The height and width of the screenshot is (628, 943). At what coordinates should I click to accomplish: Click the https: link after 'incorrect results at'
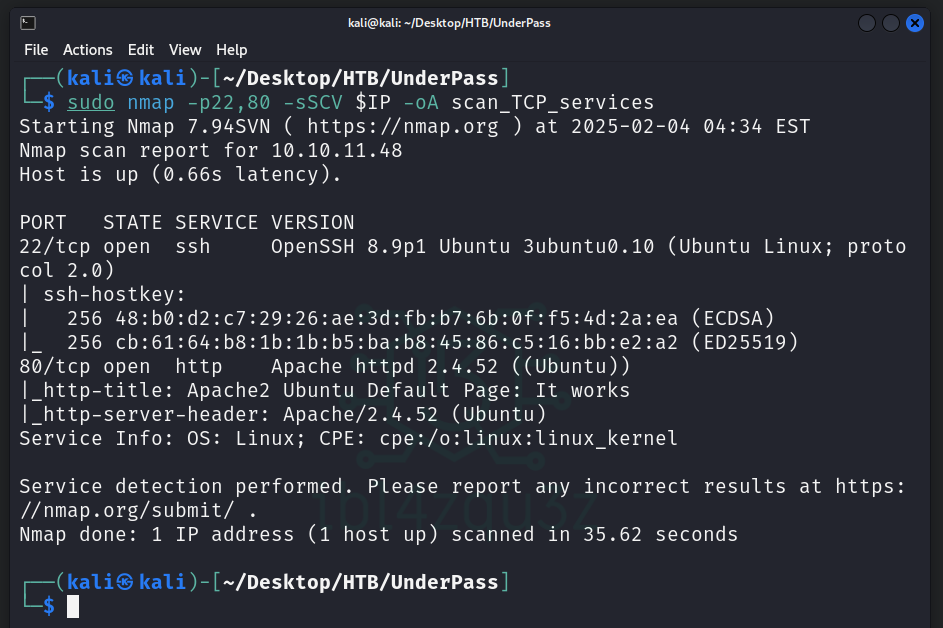click(869, 486)
